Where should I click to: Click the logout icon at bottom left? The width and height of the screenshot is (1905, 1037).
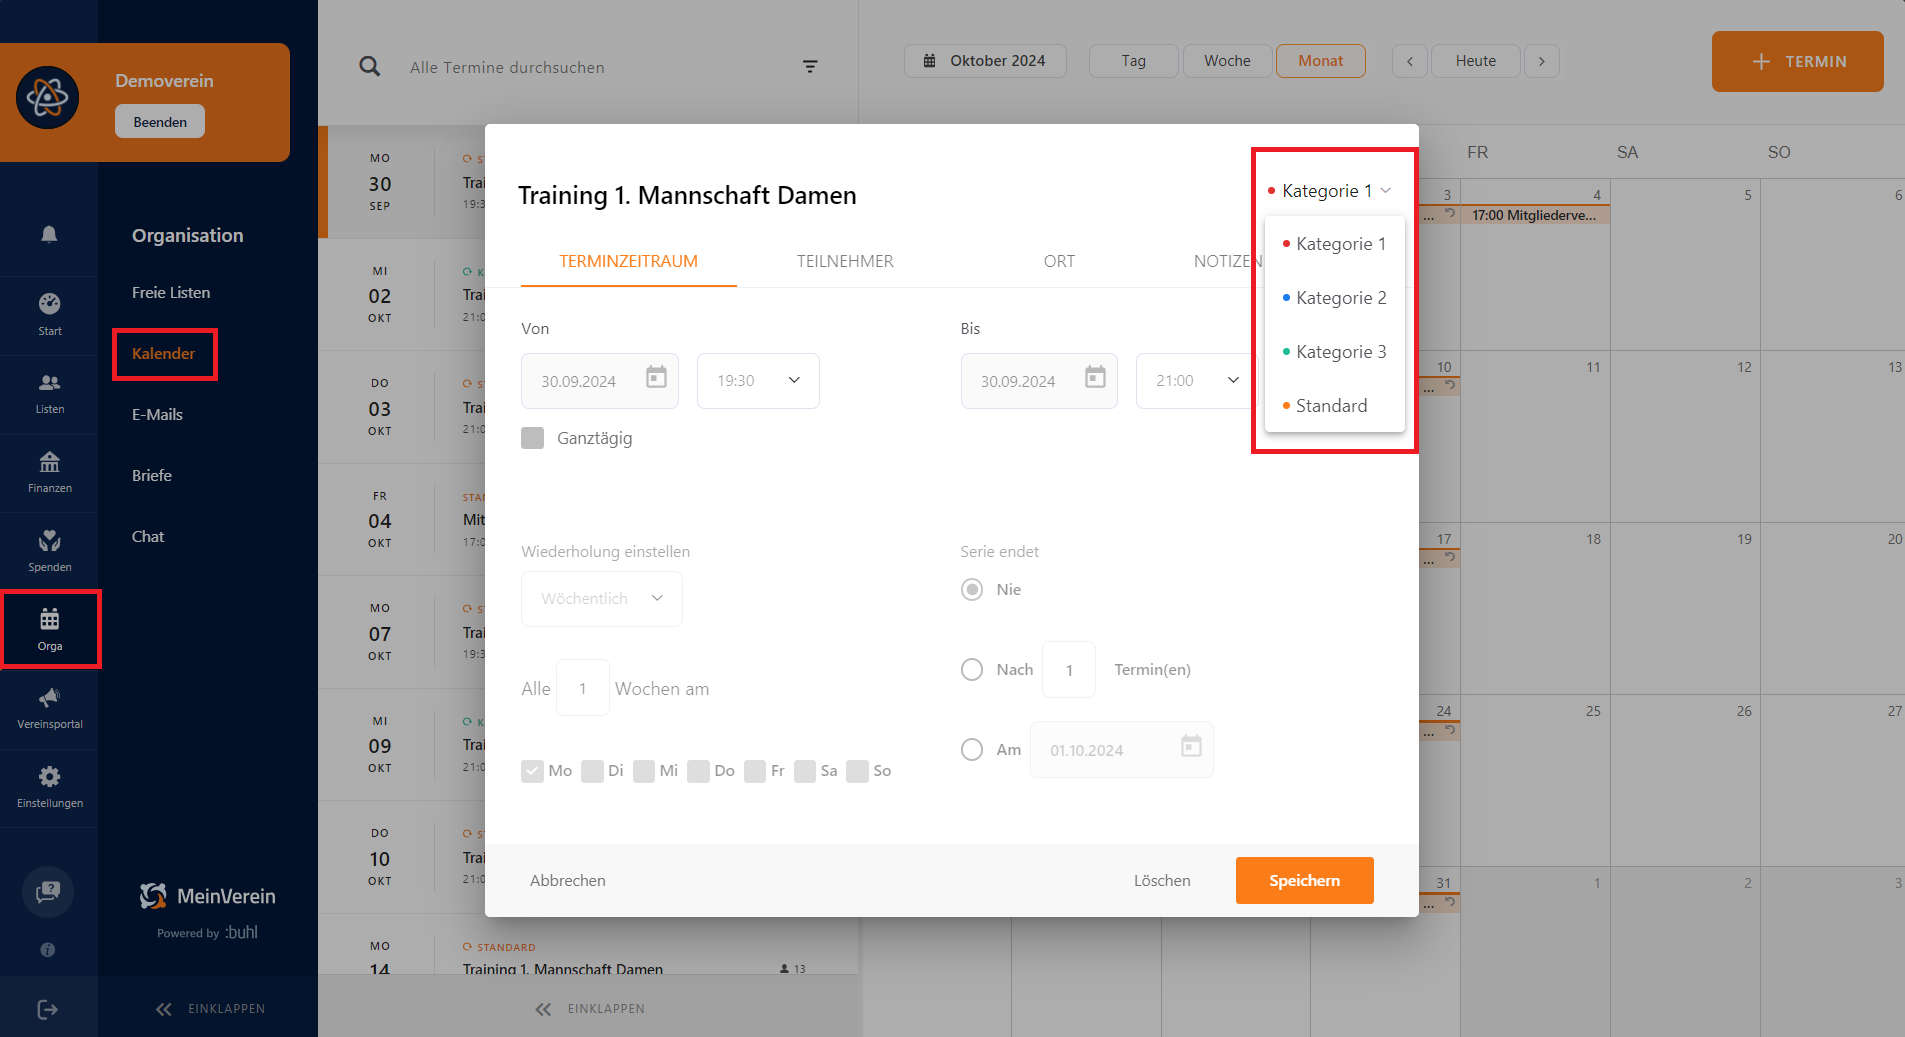coord(48,1009)
